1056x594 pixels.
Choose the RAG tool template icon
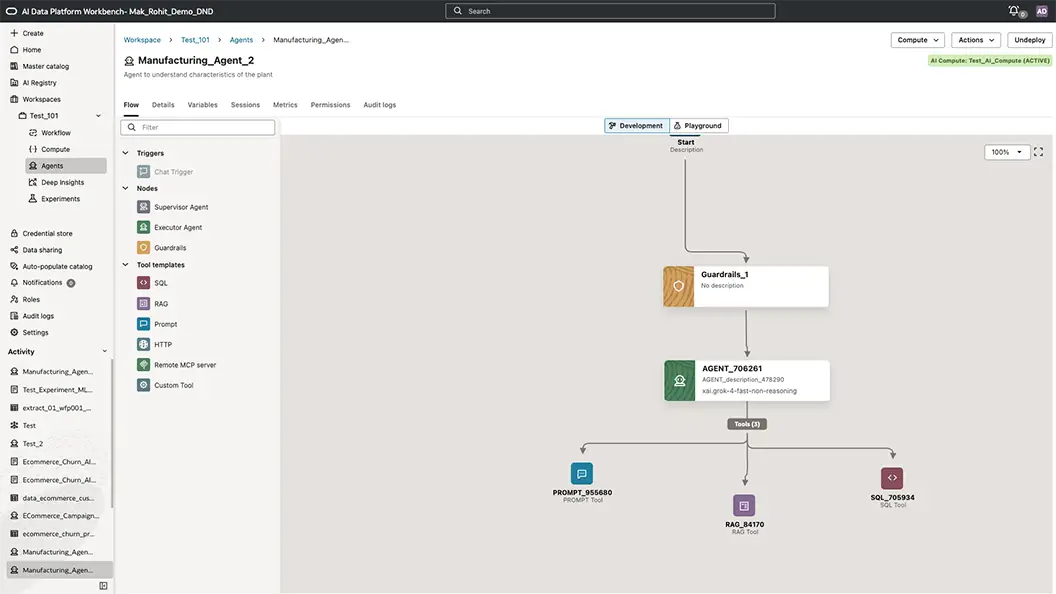[x=143, y=304]
